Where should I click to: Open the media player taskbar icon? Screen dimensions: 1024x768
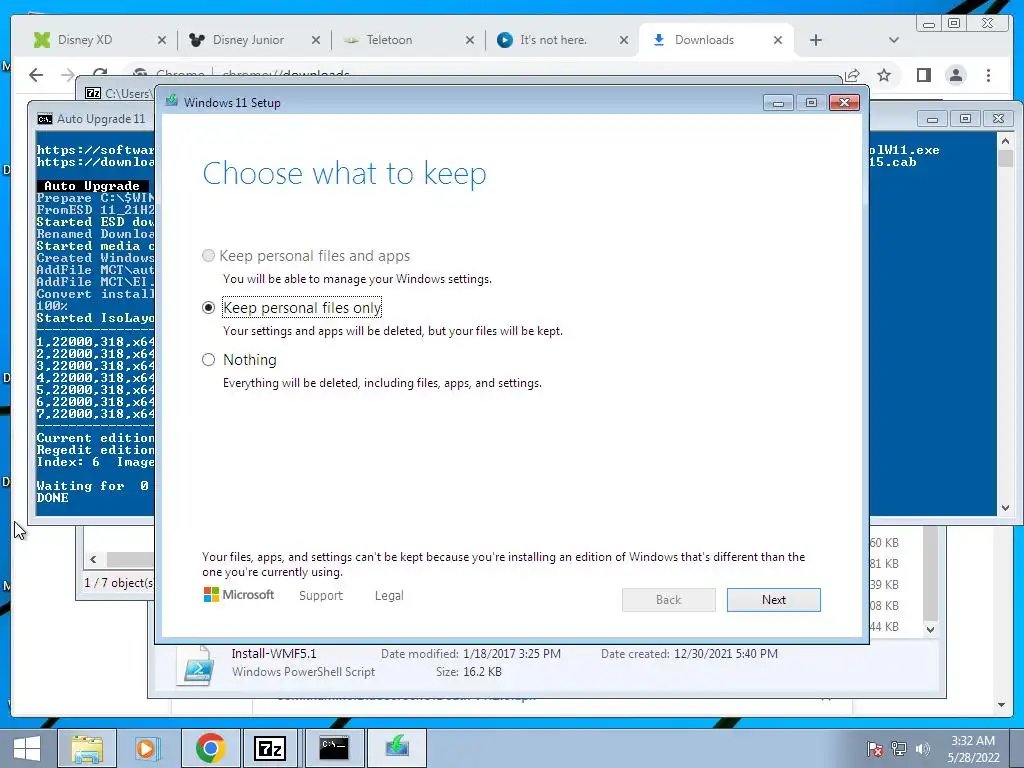[x=148, y=748]
